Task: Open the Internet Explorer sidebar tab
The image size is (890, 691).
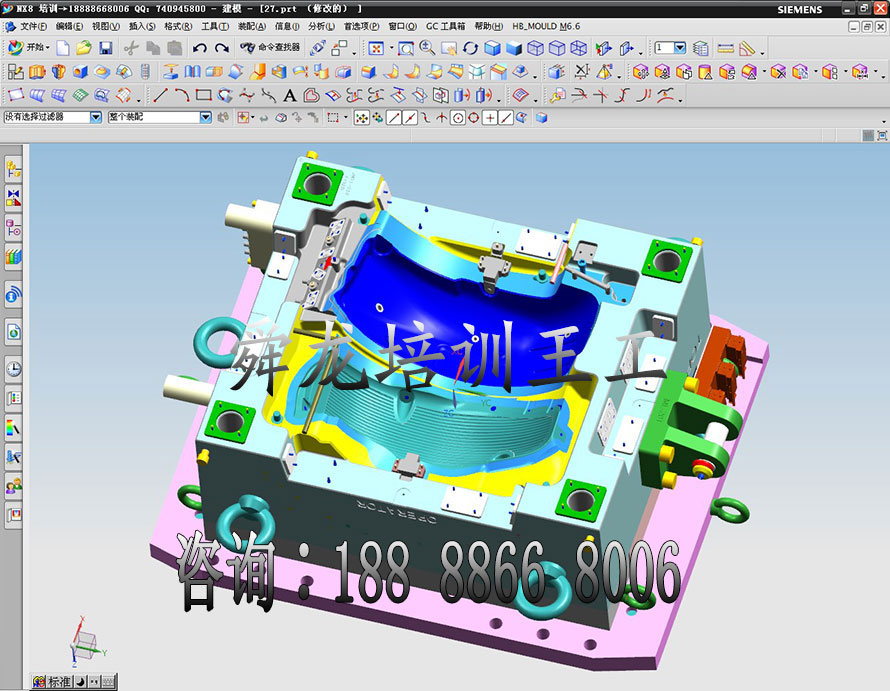Action: coord(14,332)
